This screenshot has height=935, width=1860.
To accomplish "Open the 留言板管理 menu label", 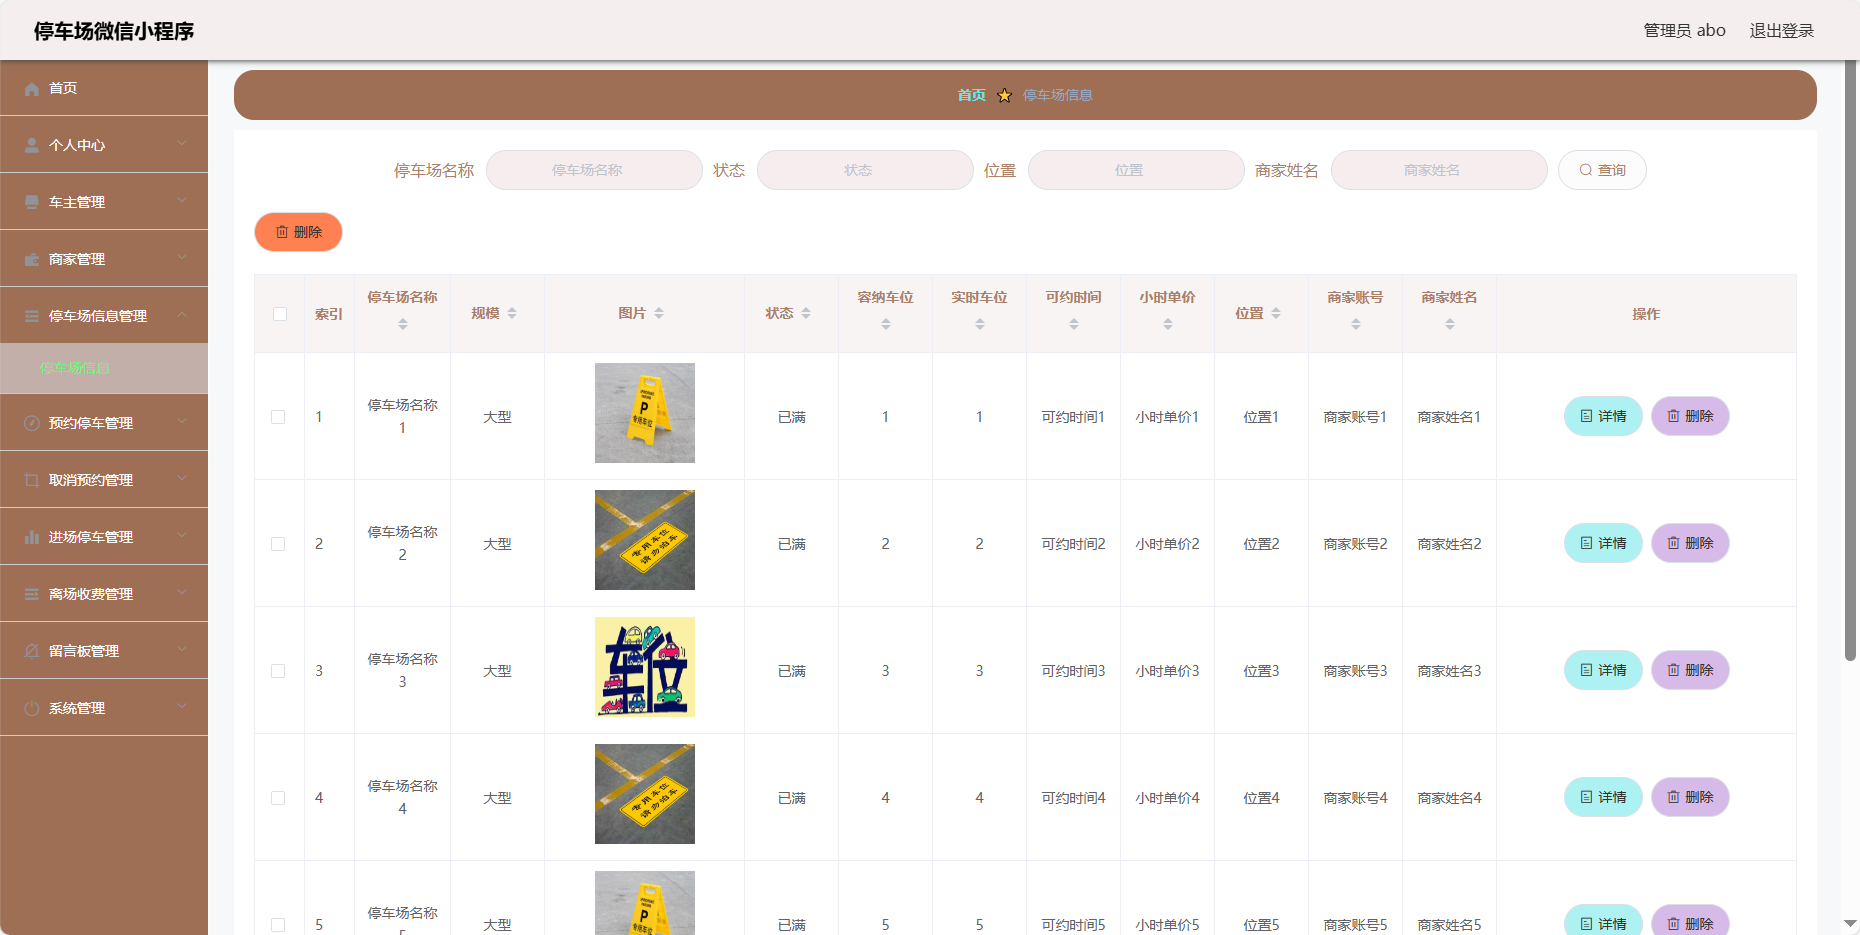I will (84, 651).
